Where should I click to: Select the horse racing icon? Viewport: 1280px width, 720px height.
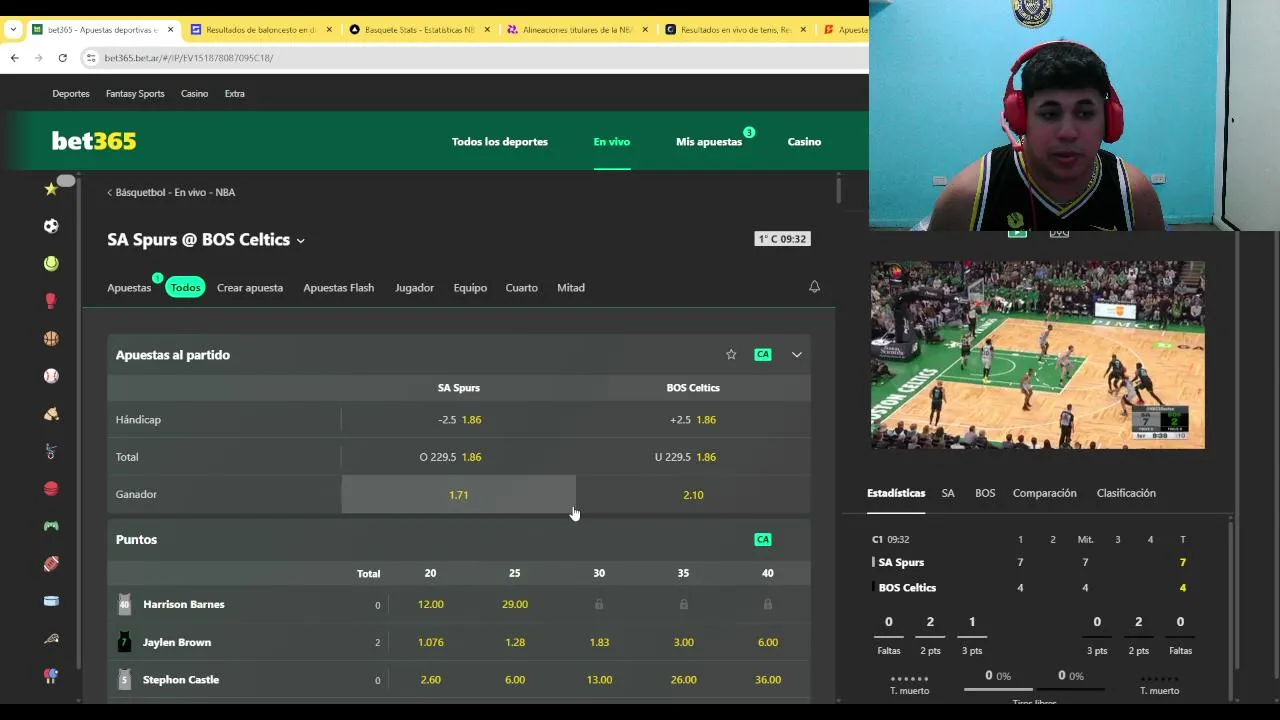(51, 413)
